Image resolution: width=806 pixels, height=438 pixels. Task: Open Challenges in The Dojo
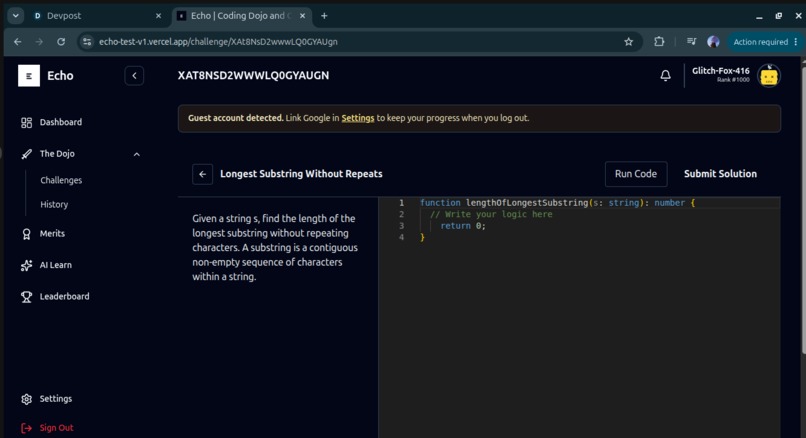[61, 180]
